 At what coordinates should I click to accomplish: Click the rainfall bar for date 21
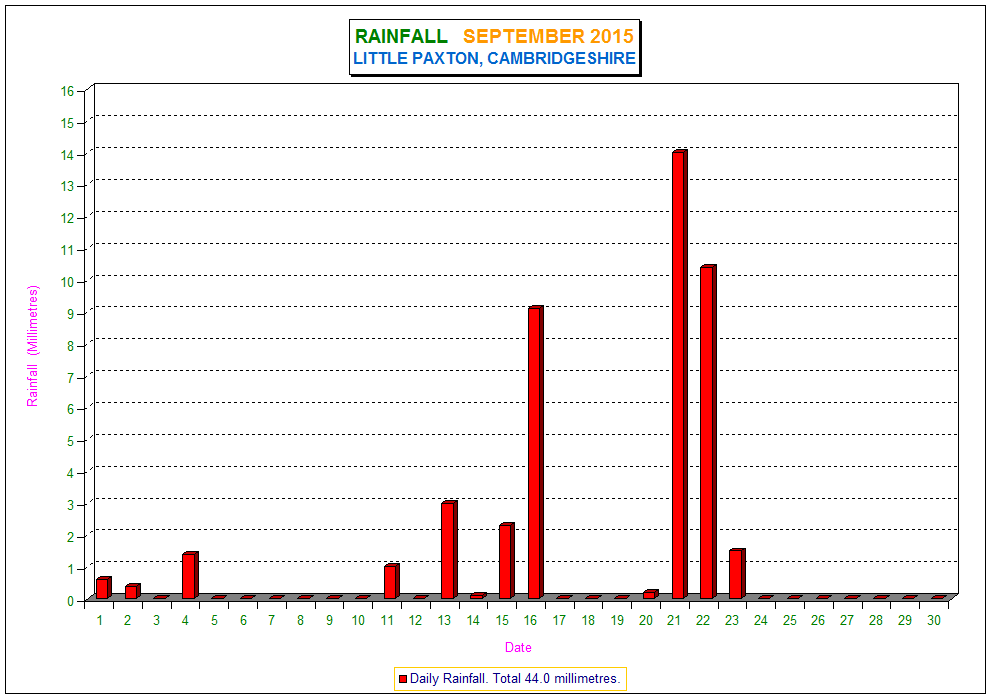coord(679,374)
